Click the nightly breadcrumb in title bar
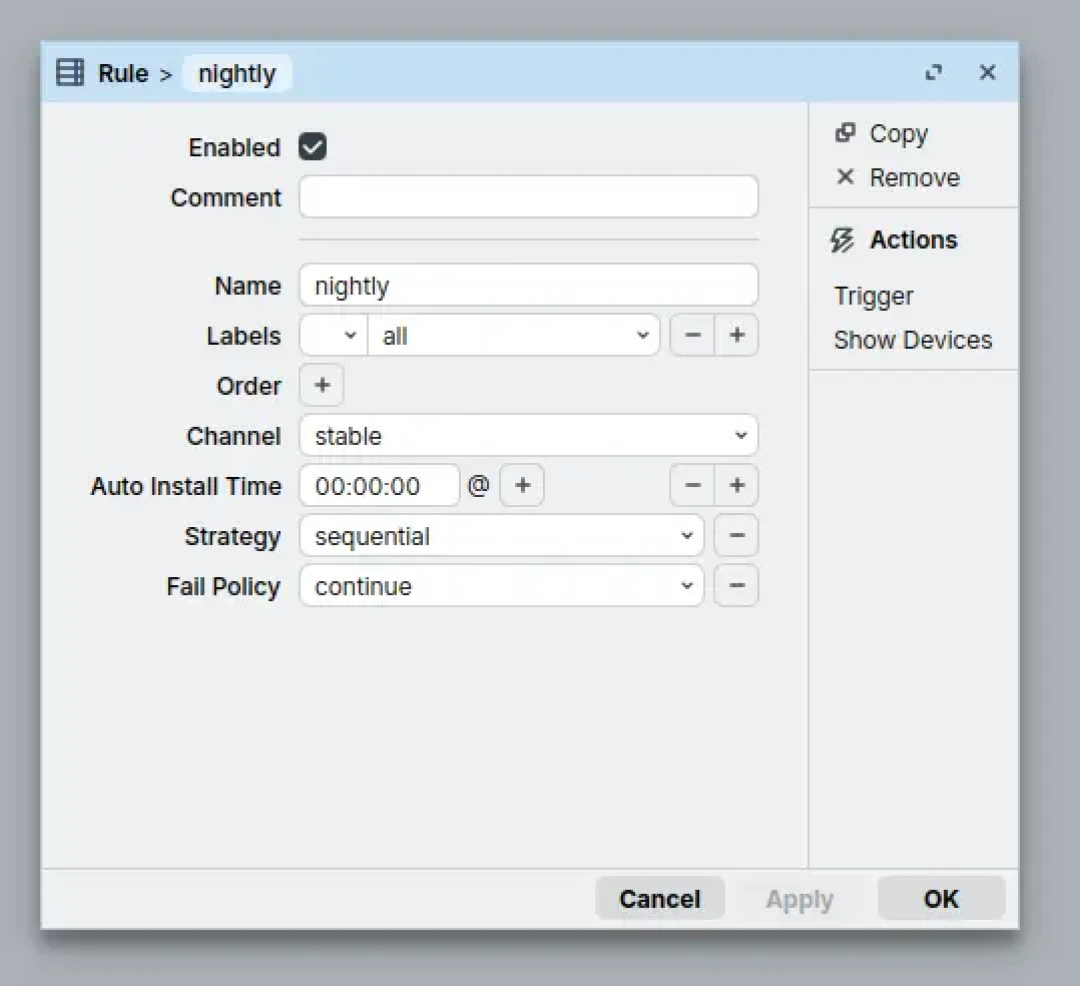The width and height of the screenshot is (1080, 986). pyautogui.click(x=237, y=73)
